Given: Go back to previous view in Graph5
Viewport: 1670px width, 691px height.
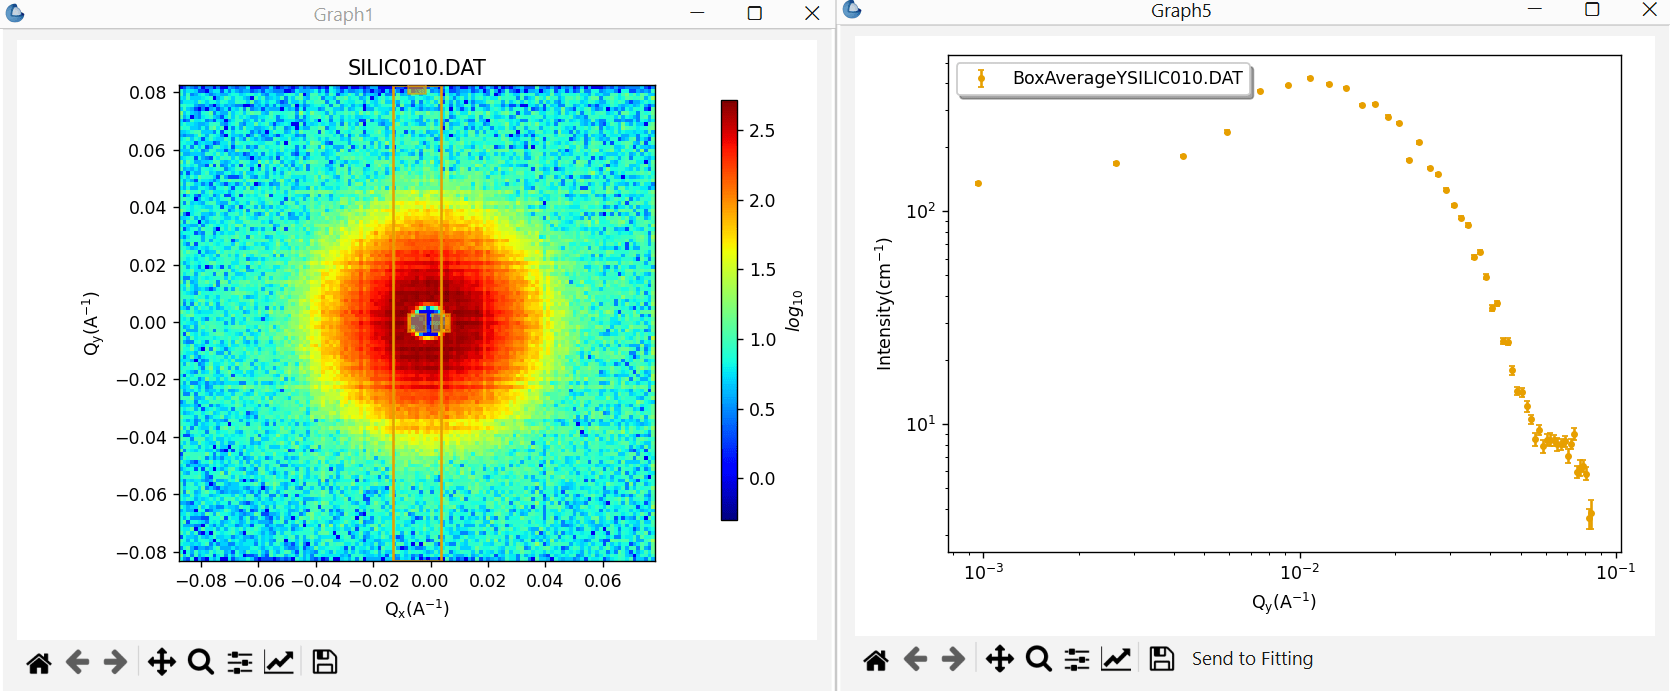Looking at the screenshot, I should coord(915,659).
